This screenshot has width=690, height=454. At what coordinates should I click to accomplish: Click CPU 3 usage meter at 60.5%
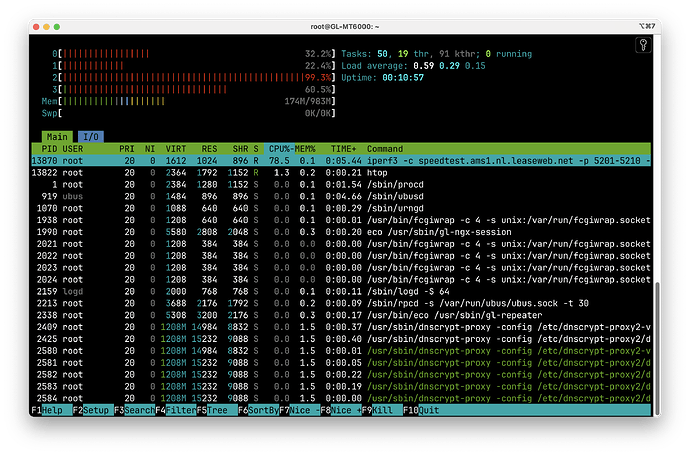[x=194, y=89]
